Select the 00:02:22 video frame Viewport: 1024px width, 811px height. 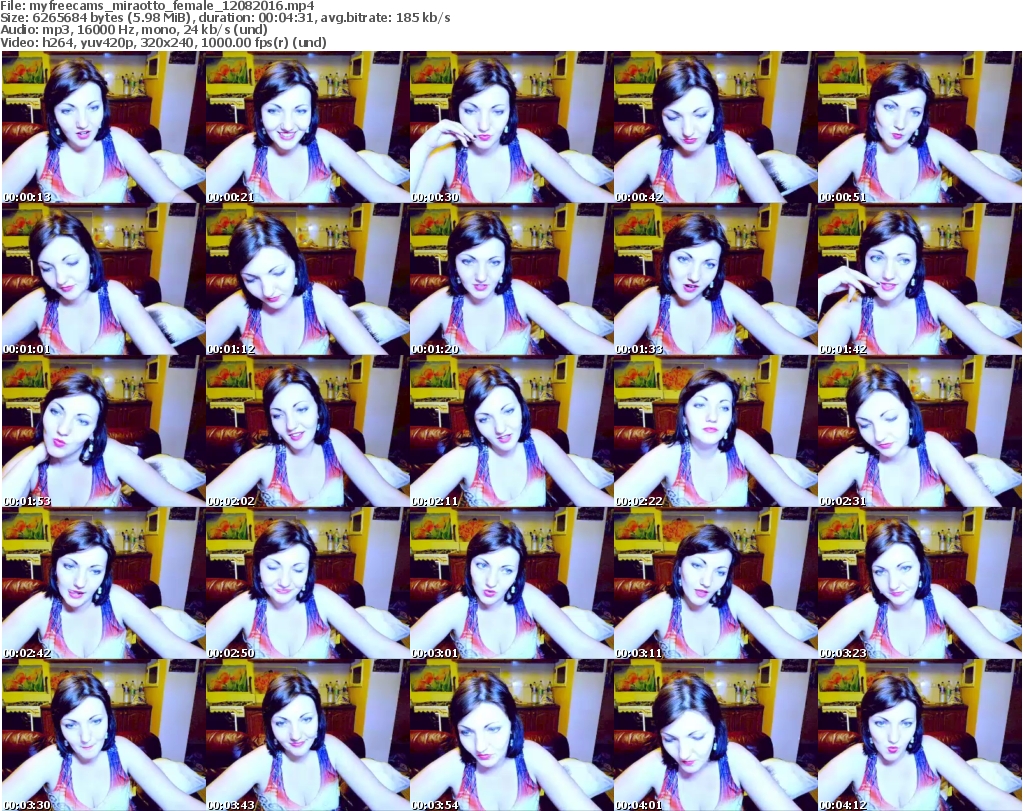[x=715, y=432]
